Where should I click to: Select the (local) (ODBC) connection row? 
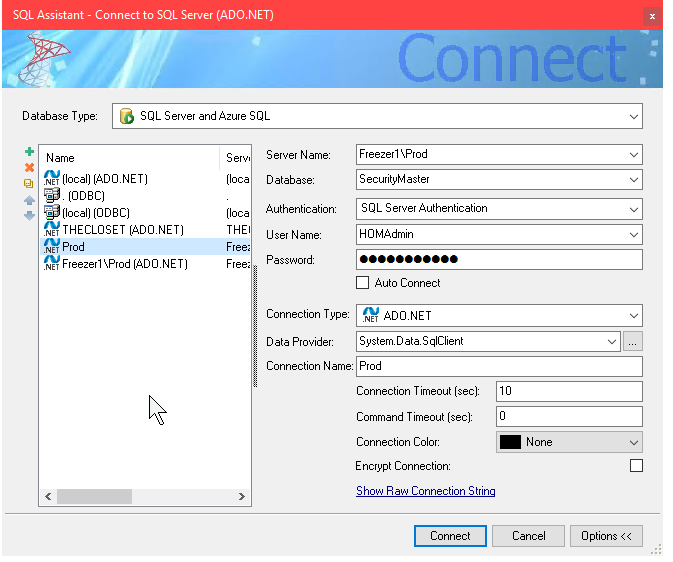(146, 213)
